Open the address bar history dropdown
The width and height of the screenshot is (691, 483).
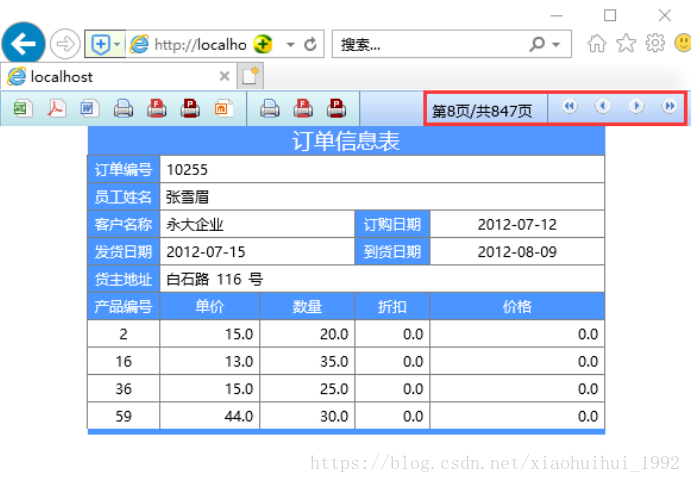tap(290, 44)
